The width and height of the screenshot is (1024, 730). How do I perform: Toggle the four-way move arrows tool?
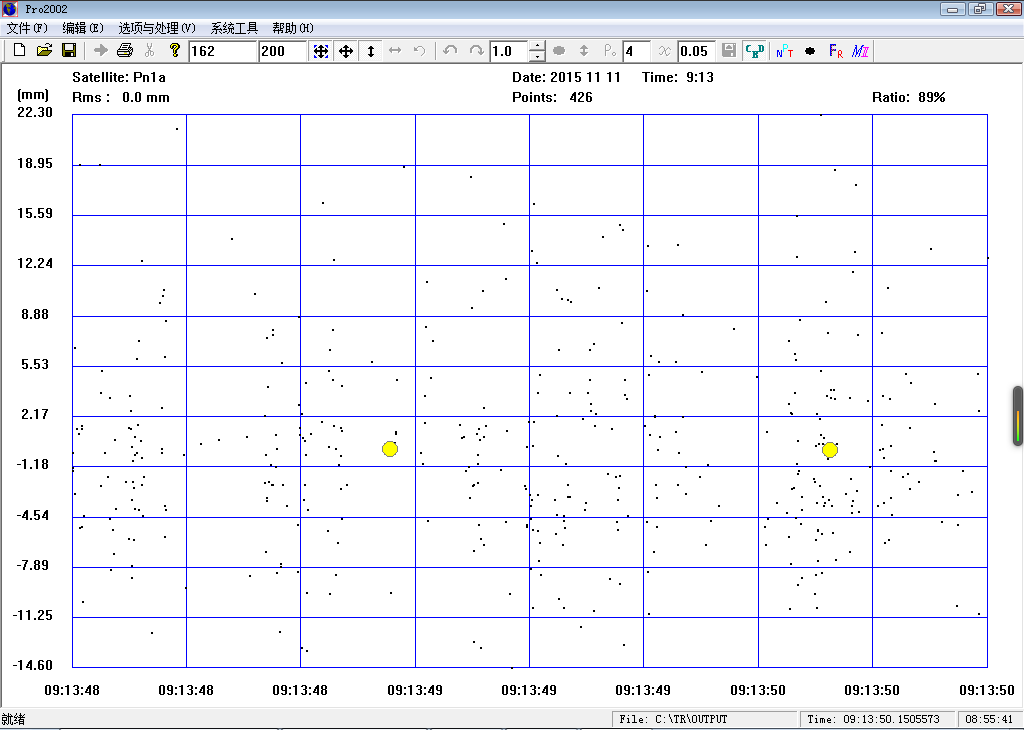[346, 51]
